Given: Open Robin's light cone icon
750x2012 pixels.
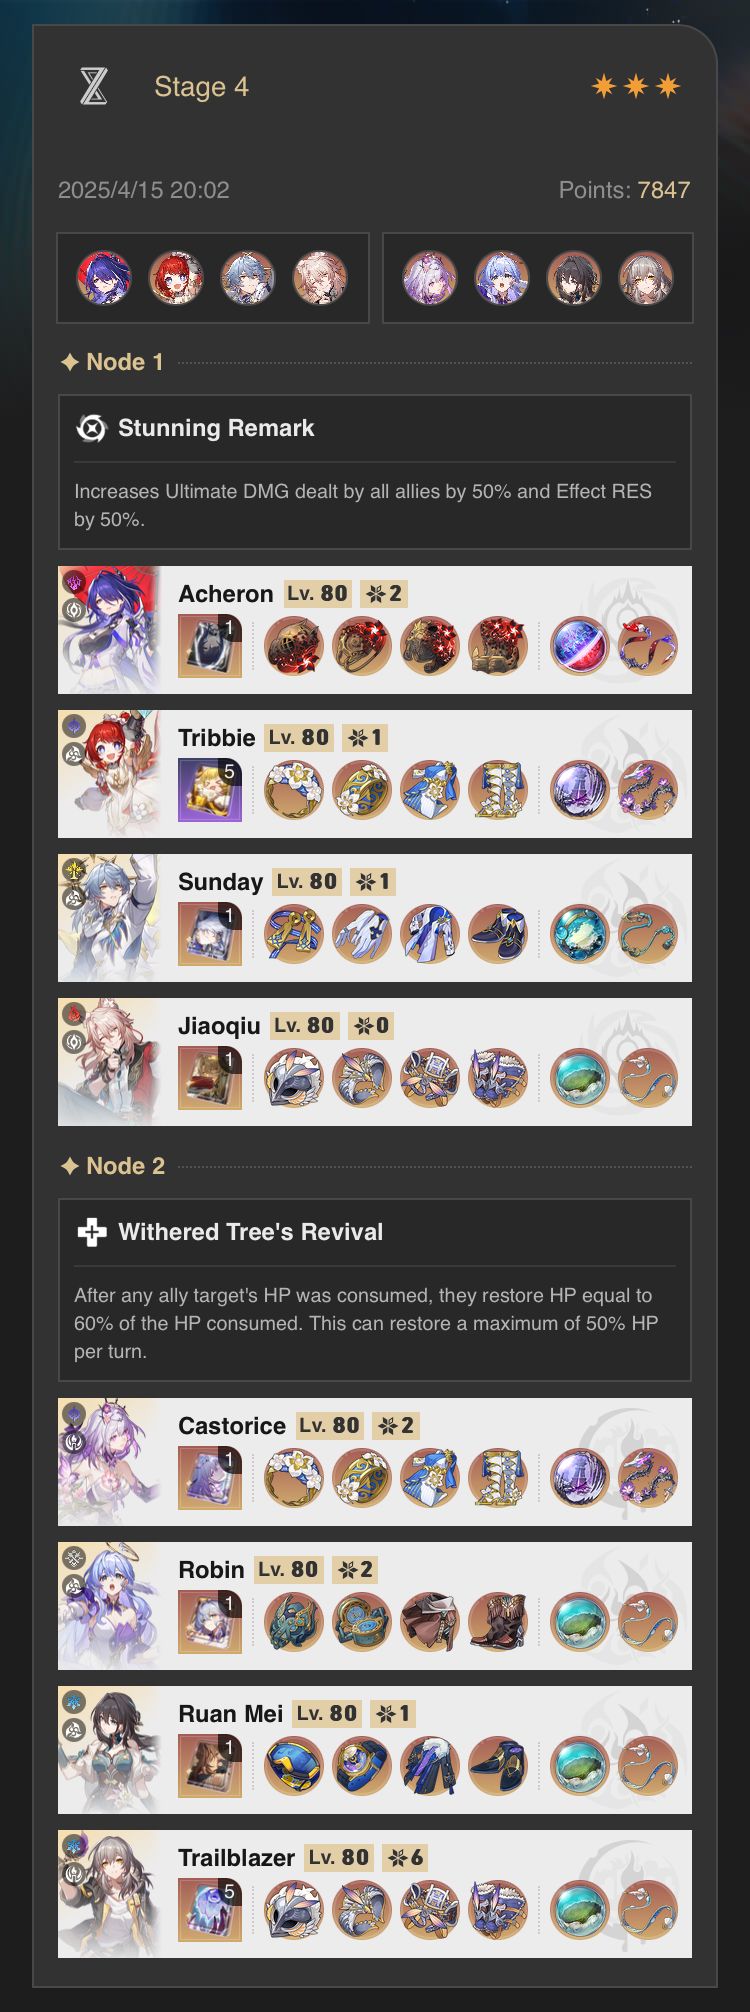Looking at the screenshot, I should tap(210, 1621).
